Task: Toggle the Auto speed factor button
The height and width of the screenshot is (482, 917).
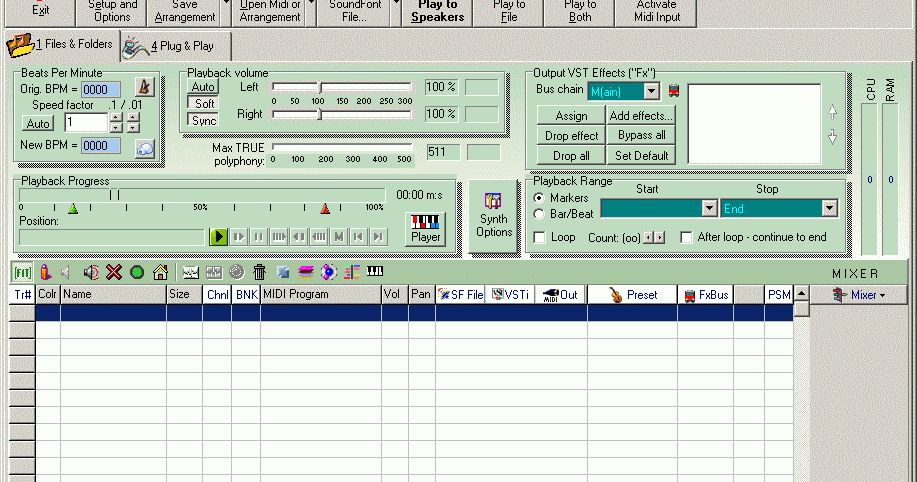Action: coord(38,123)
